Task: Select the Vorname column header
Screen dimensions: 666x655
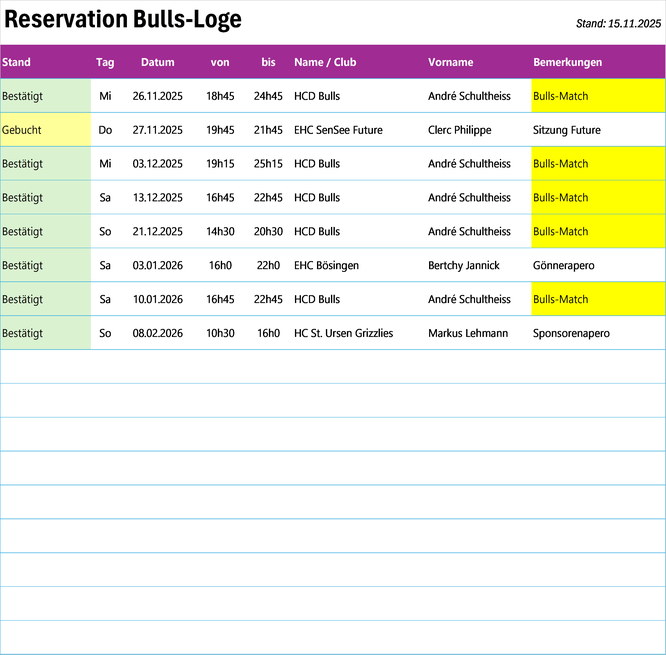Action: (x=450, y=62)
